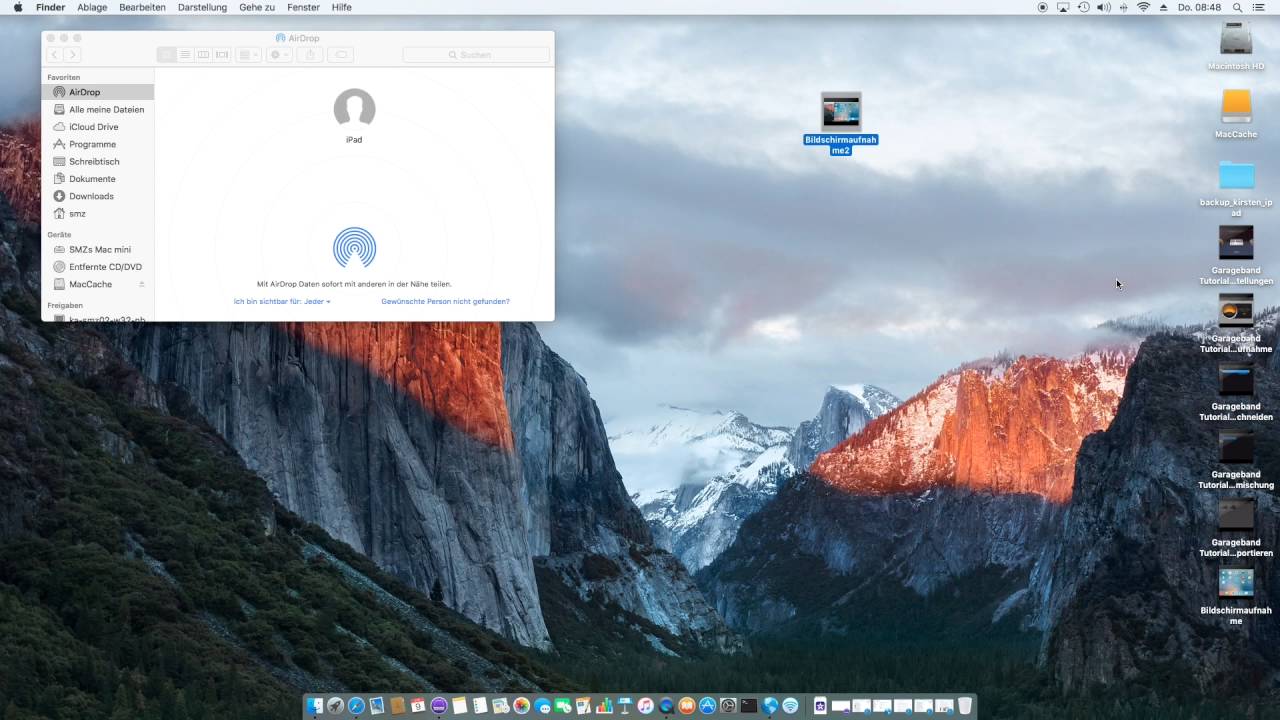Open Spotlight search
Viewport: 1280px width, 720px height.
(1237, 7)
